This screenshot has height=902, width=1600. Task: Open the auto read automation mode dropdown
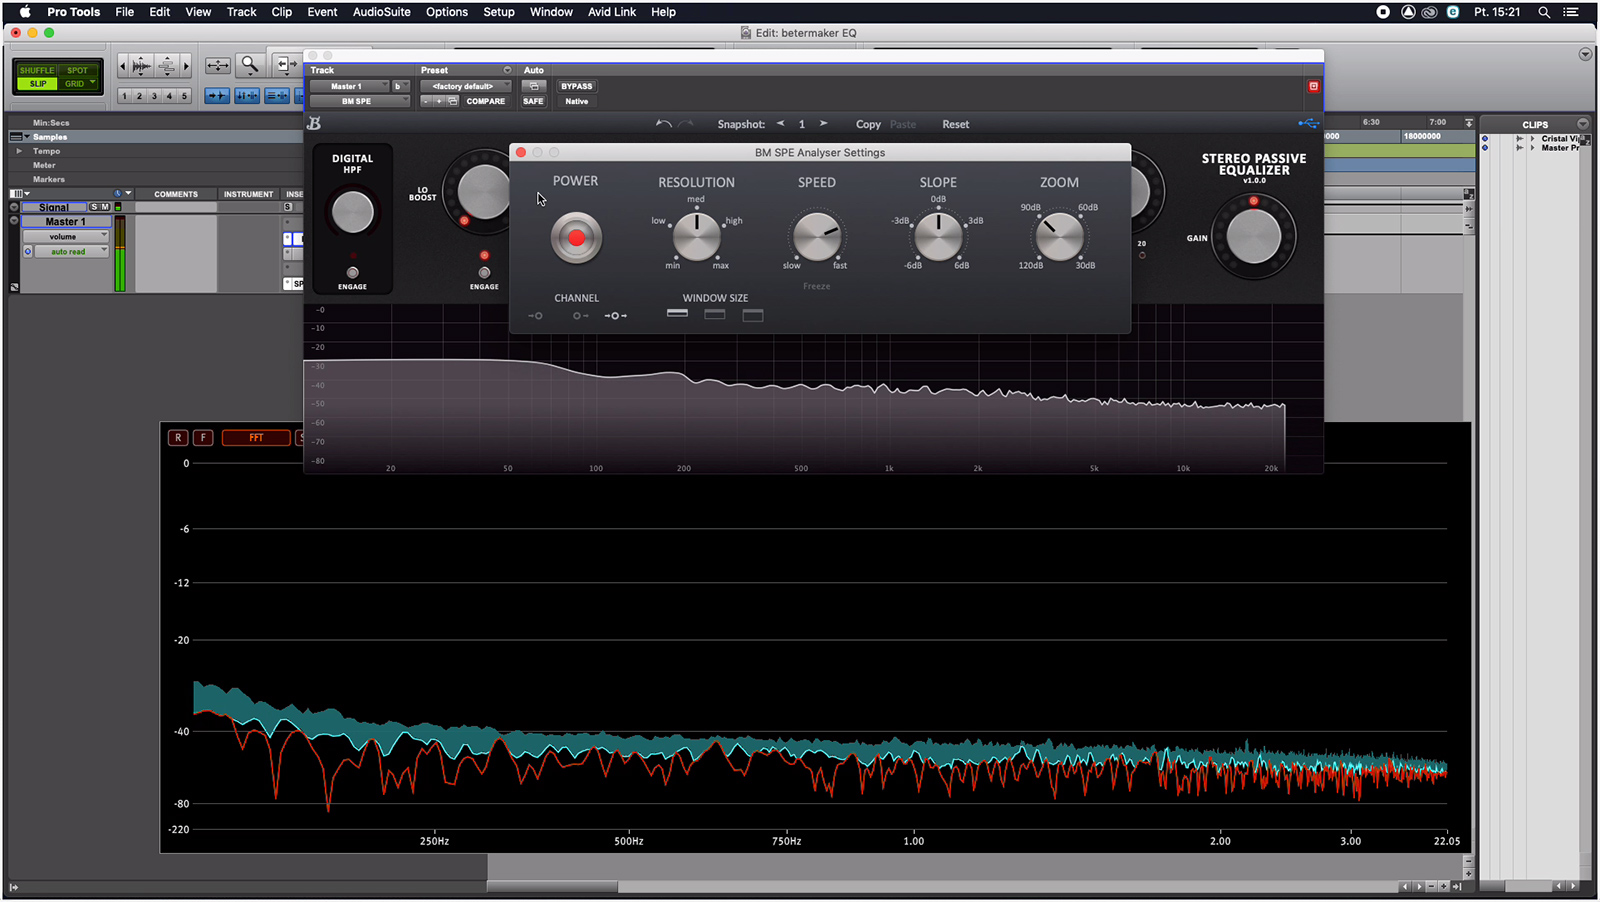pos(72,252)
